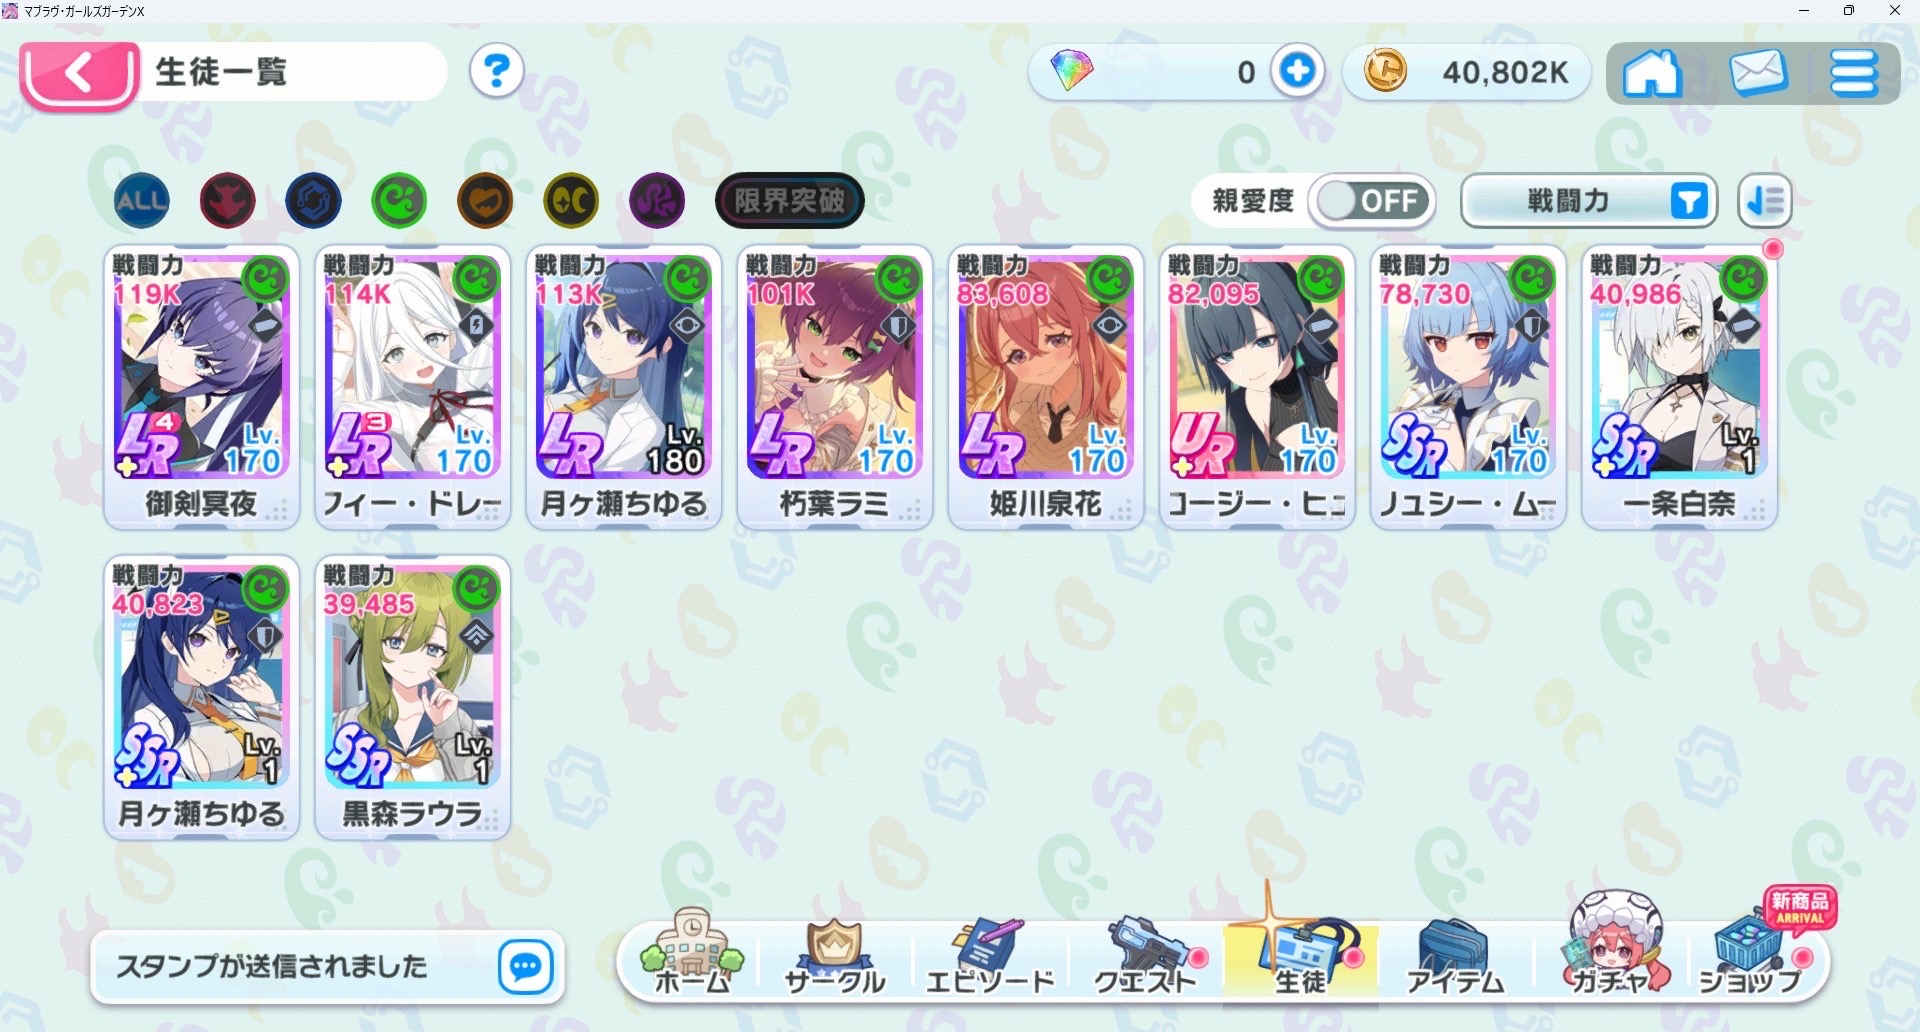1920x1032 pixels.
Task: Switch sort order with the ascending/descending icon
Action: pos(1765,201)
